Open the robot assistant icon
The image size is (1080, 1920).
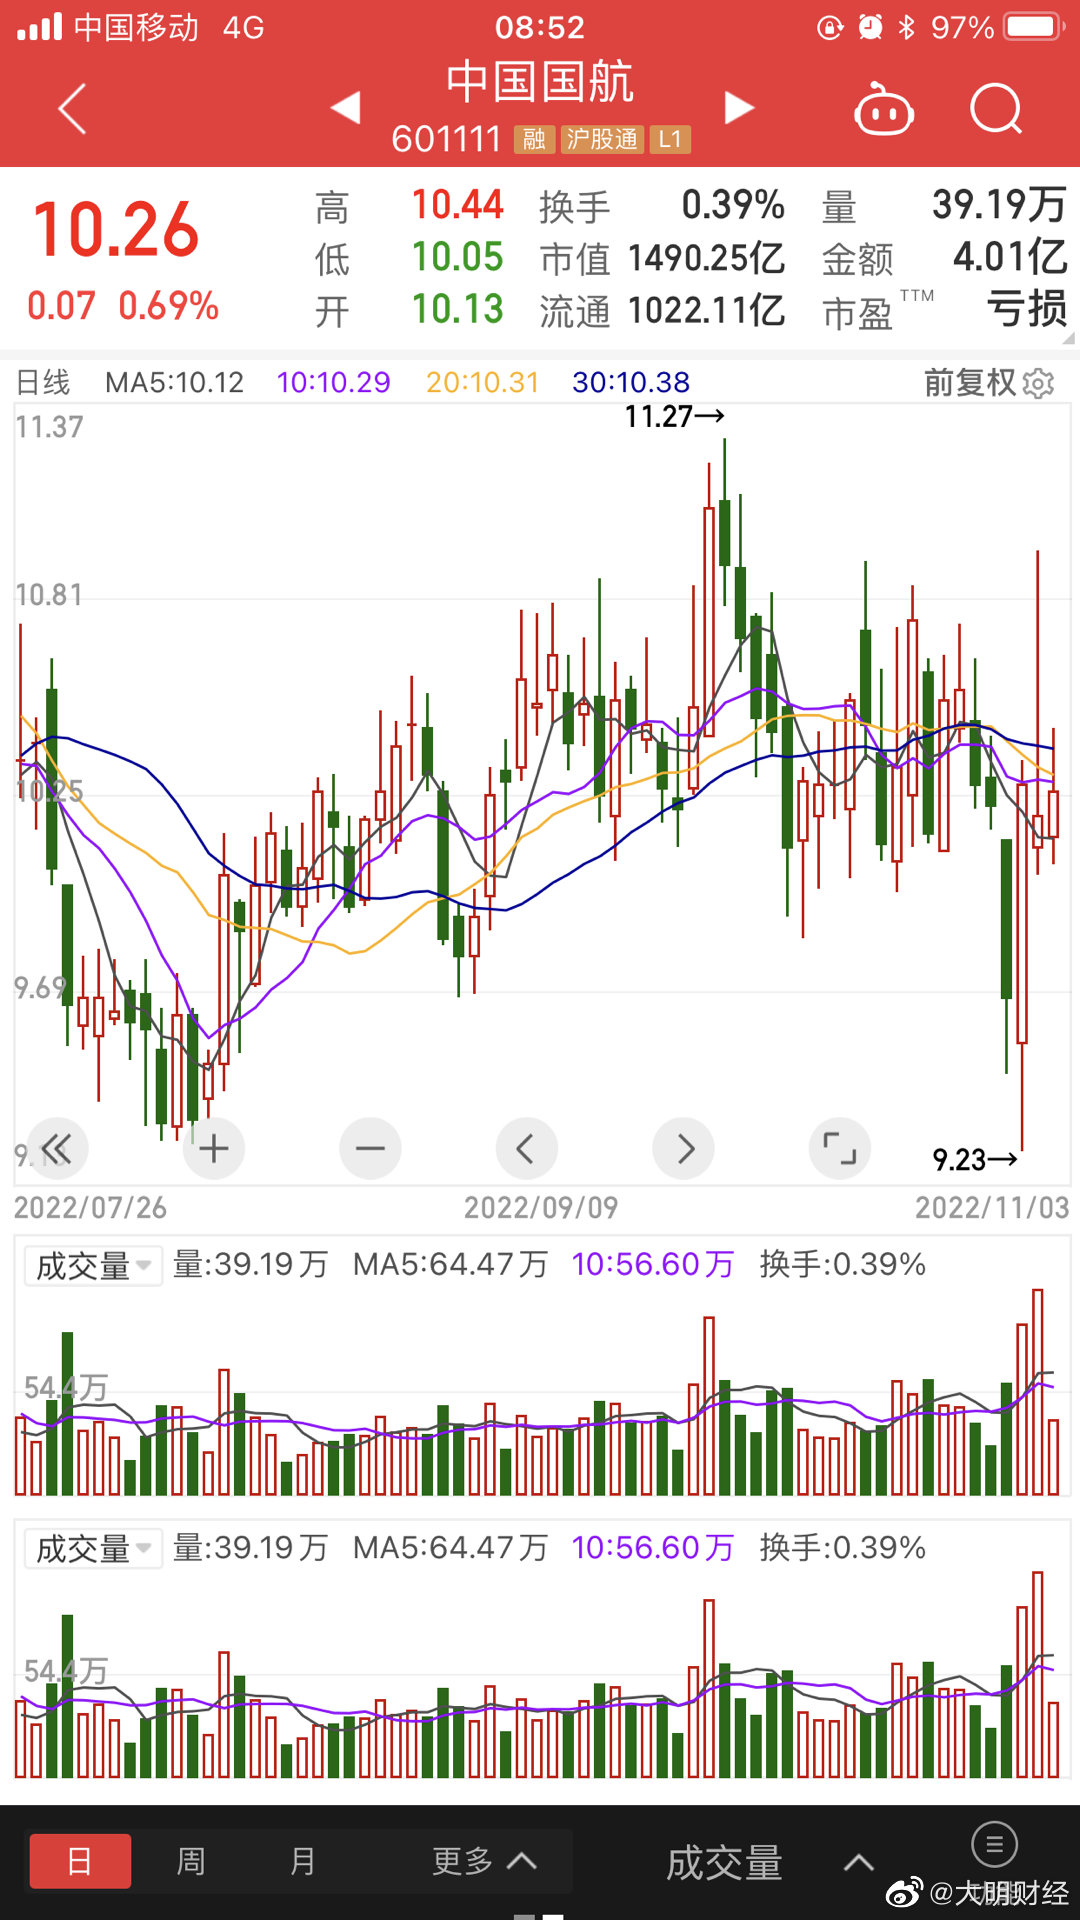883,109
